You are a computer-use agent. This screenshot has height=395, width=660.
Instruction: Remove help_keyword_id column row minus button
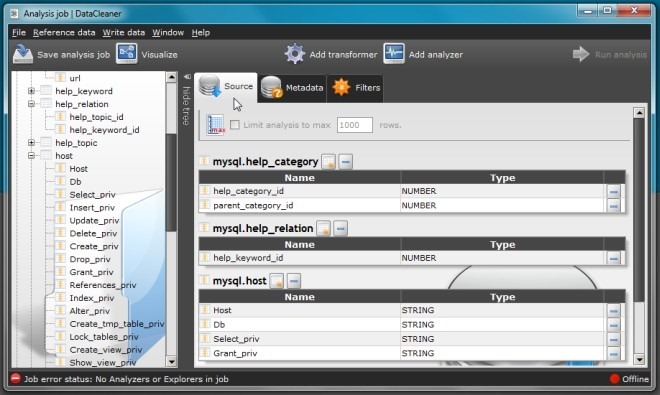click(x=614, y=258)
